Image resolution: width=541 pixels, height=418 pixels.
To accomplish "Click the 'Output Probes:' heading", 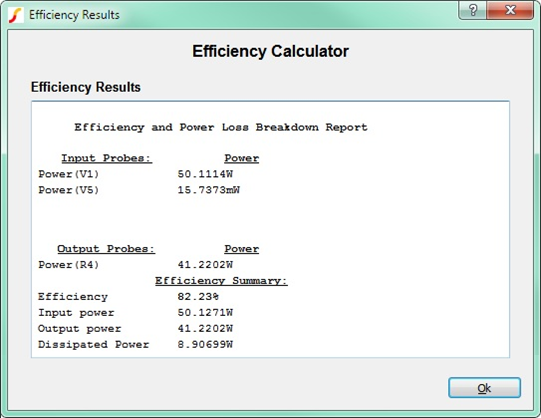I will [106, 249].
